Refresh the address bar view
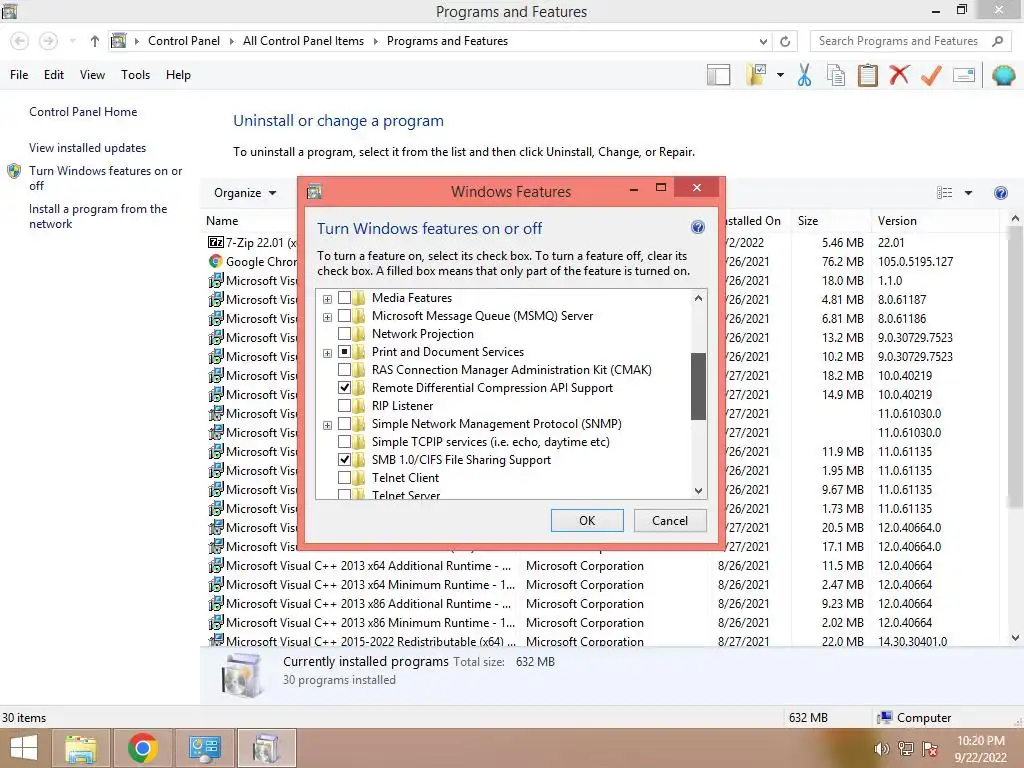This screenshot has width=1024, height=768. coord(785,41)
